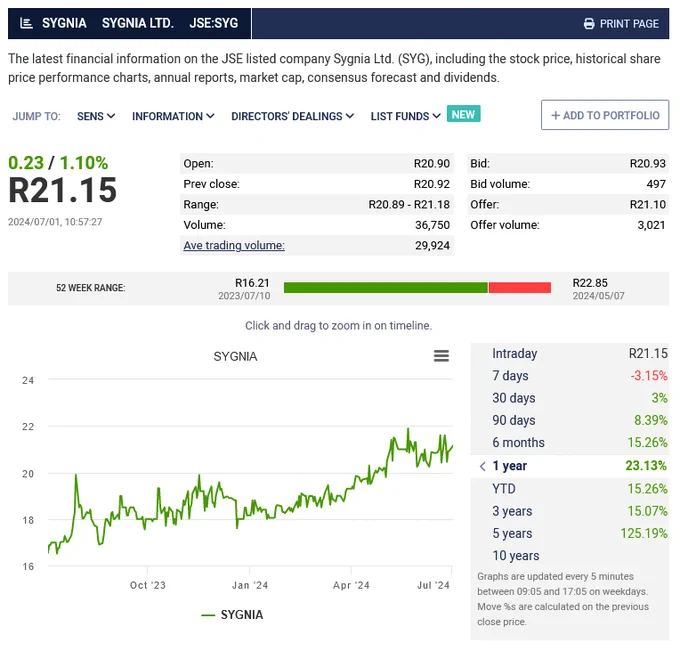Click the red part of 52 week bar
680x651 pixels.
pos(520,288)
